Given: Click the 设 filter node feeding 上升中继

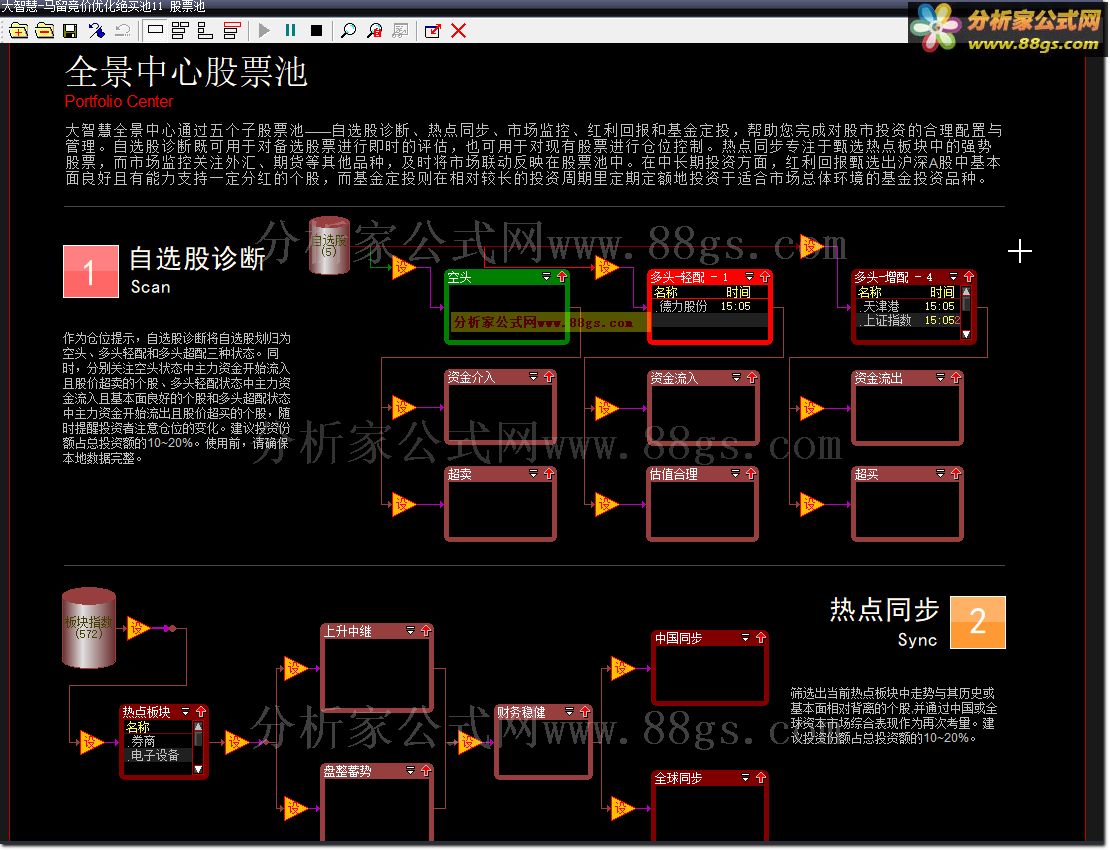Looking at the screenshot, I should click(295, 668).
